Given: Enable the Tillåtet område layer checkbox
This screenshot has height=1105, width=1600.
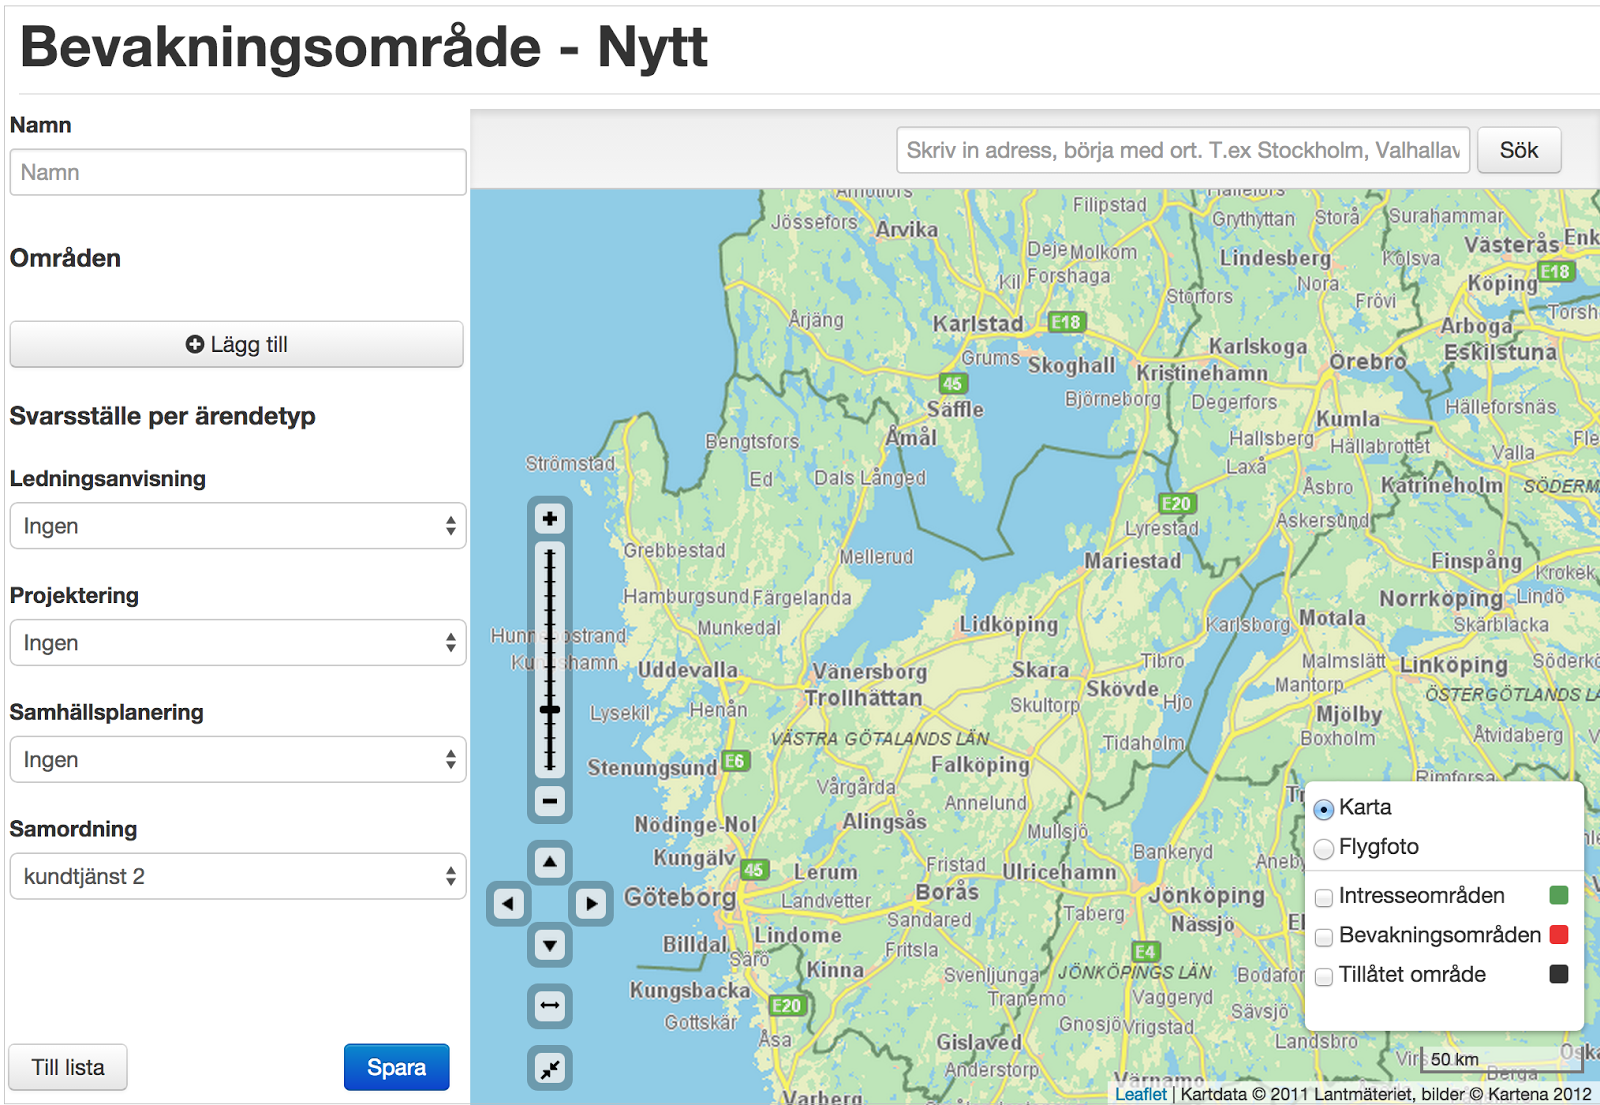Looking at the screenshot, I should tap(1324, 976).
